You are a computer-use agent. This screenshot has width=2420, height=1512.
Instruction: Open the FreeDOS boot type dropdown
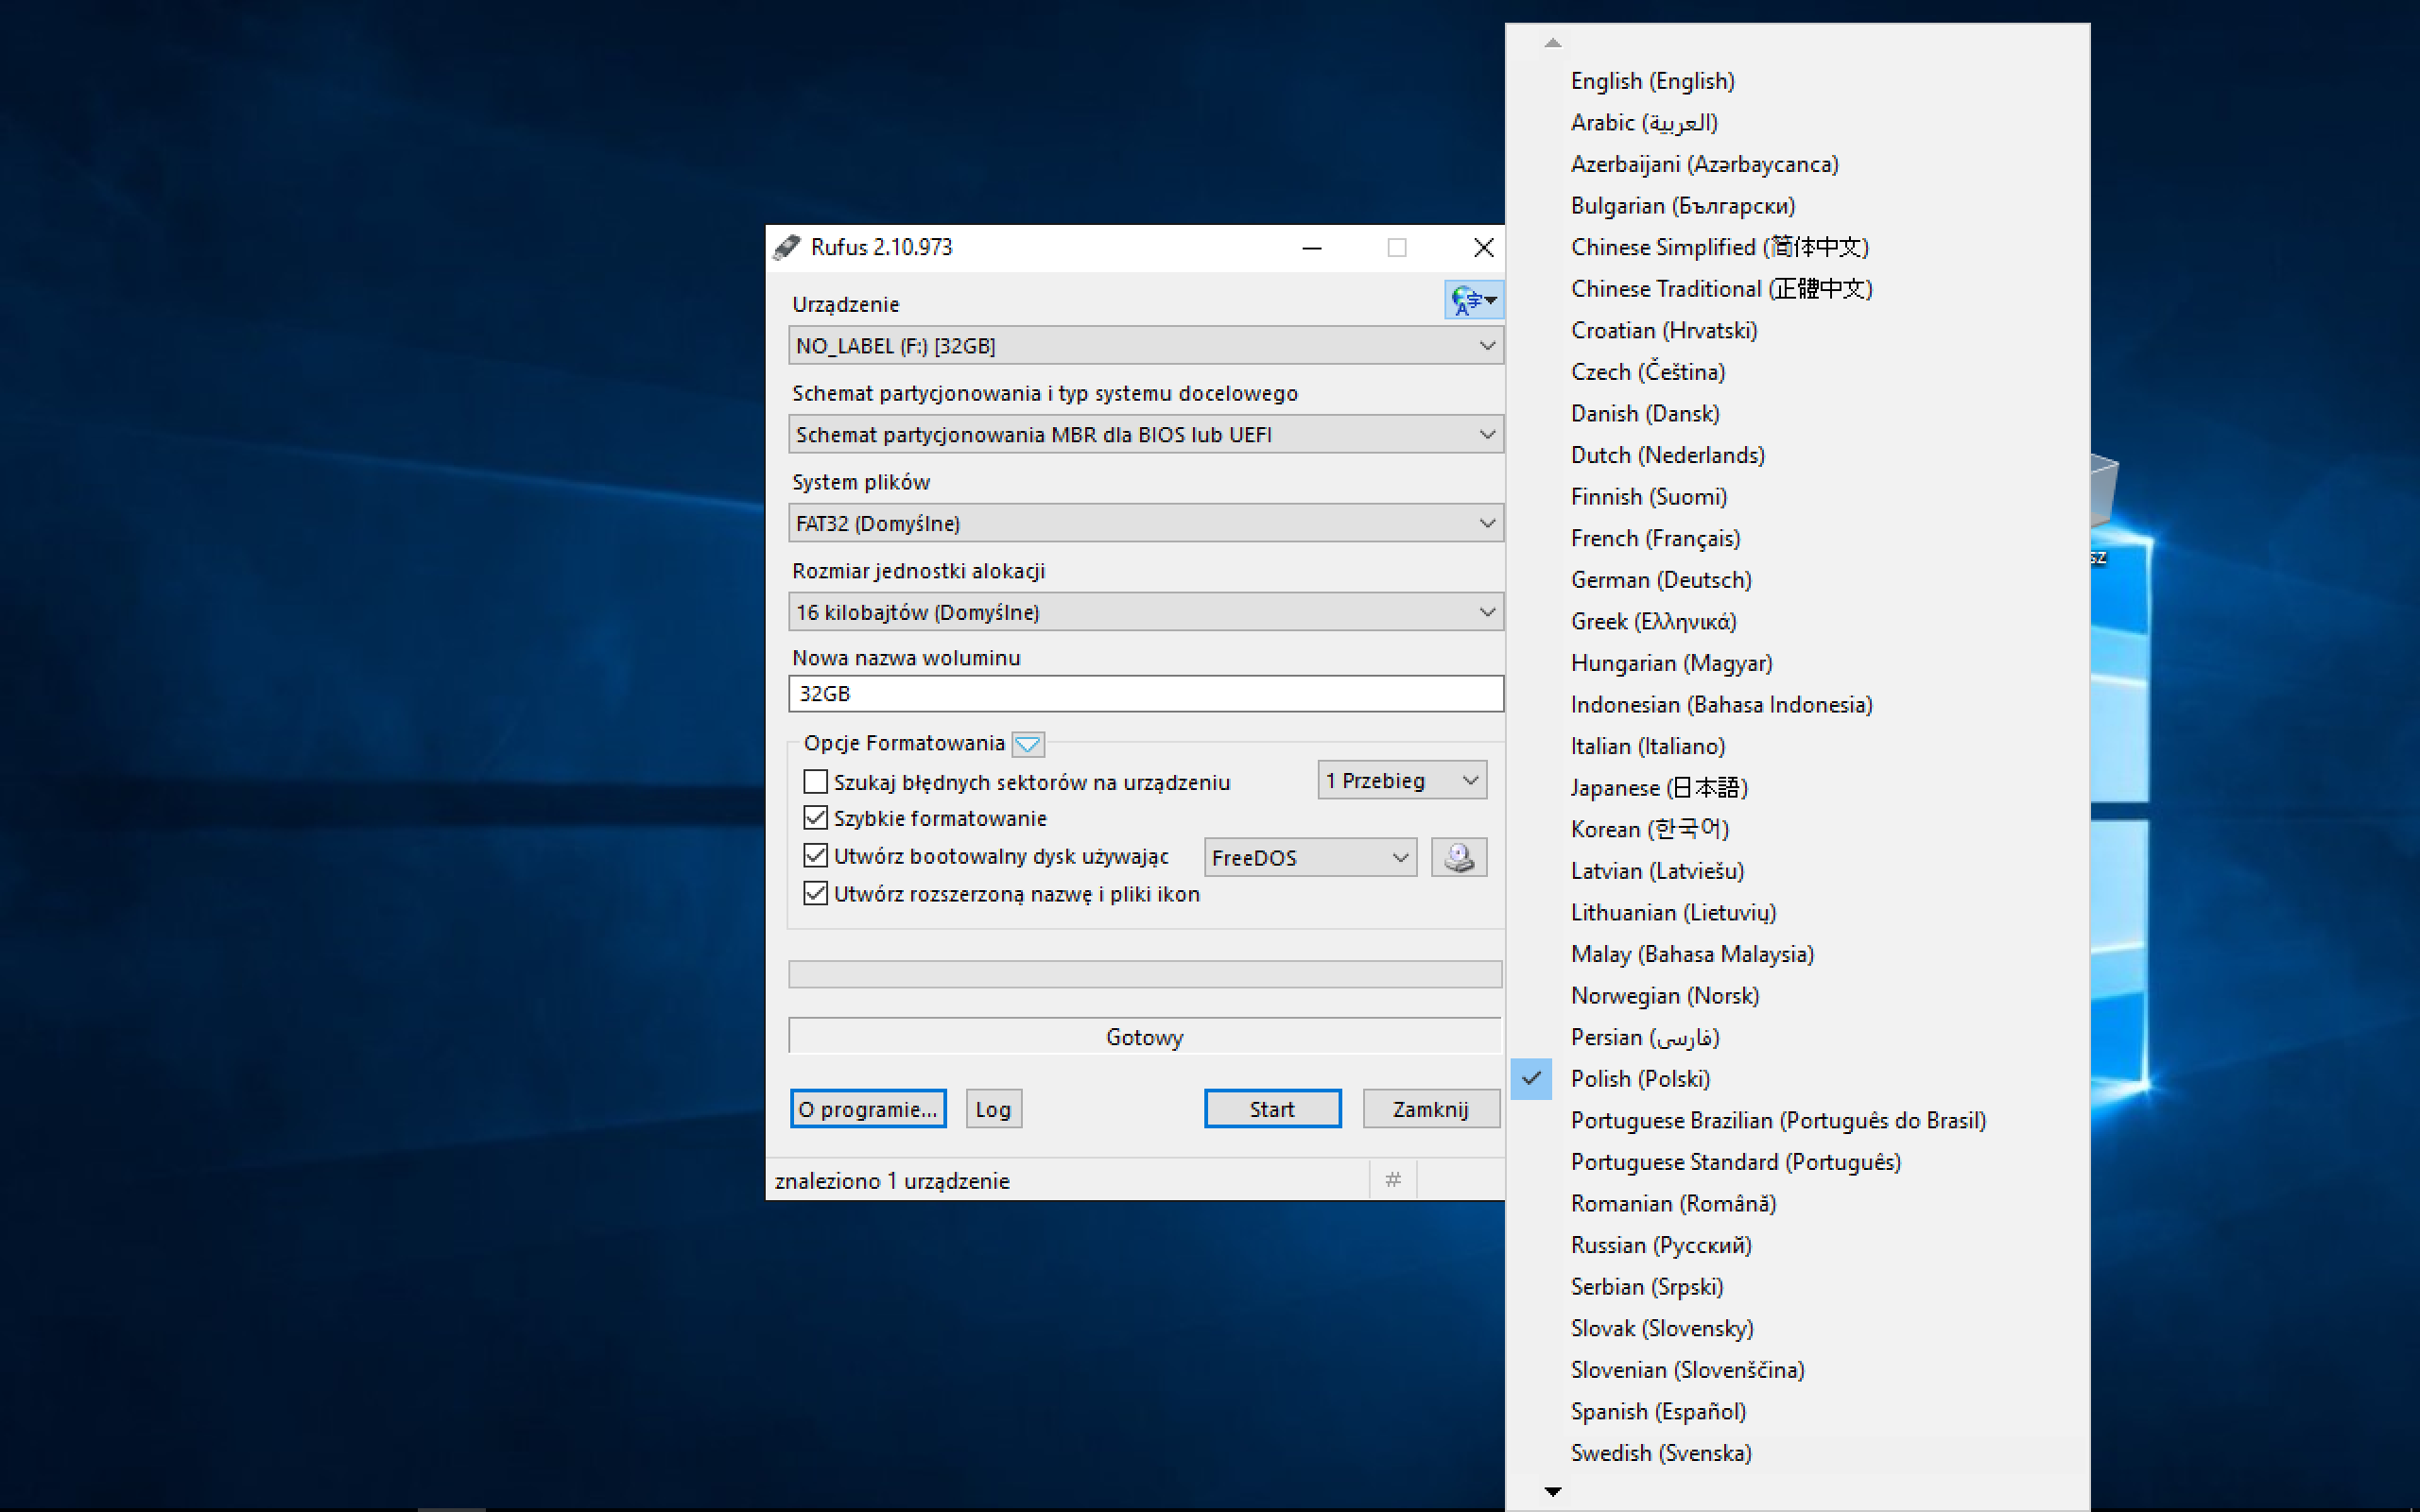click(1309, 857)
